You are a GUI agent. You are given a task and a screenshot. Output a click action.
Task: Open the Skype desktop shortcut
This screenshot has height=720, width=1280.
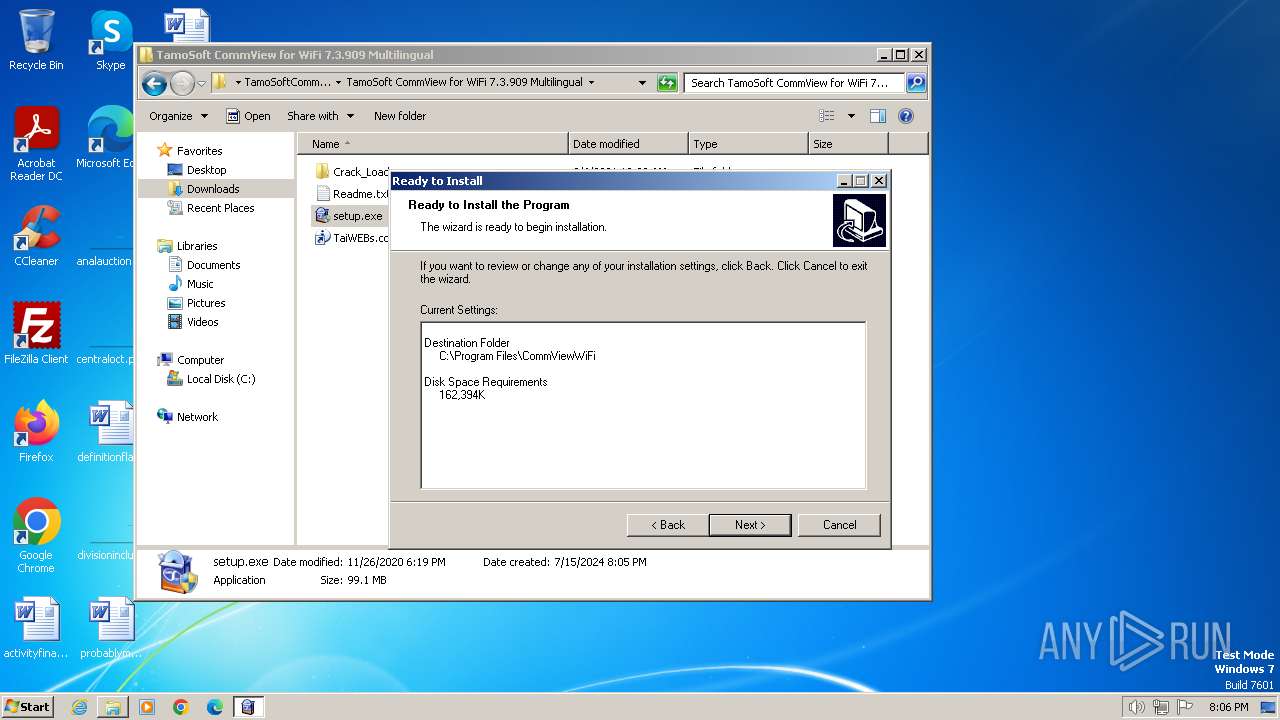tap(110, 40)
